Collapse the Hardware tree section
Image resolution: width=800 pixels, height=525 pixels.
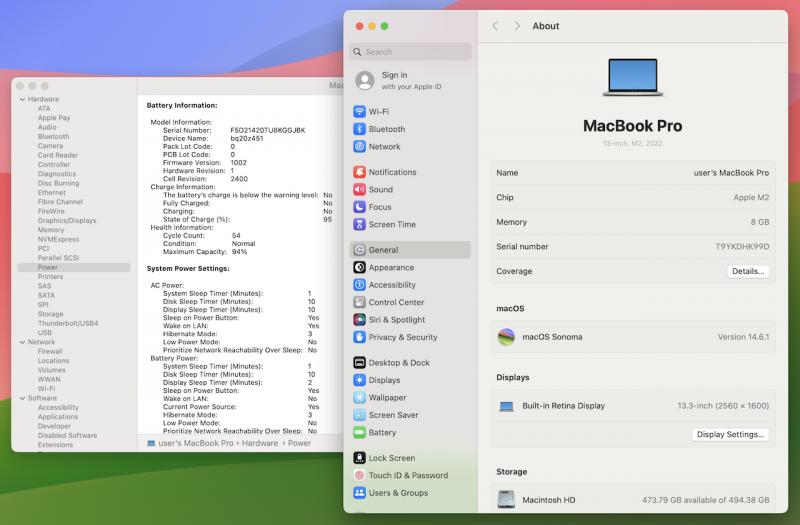22,99
